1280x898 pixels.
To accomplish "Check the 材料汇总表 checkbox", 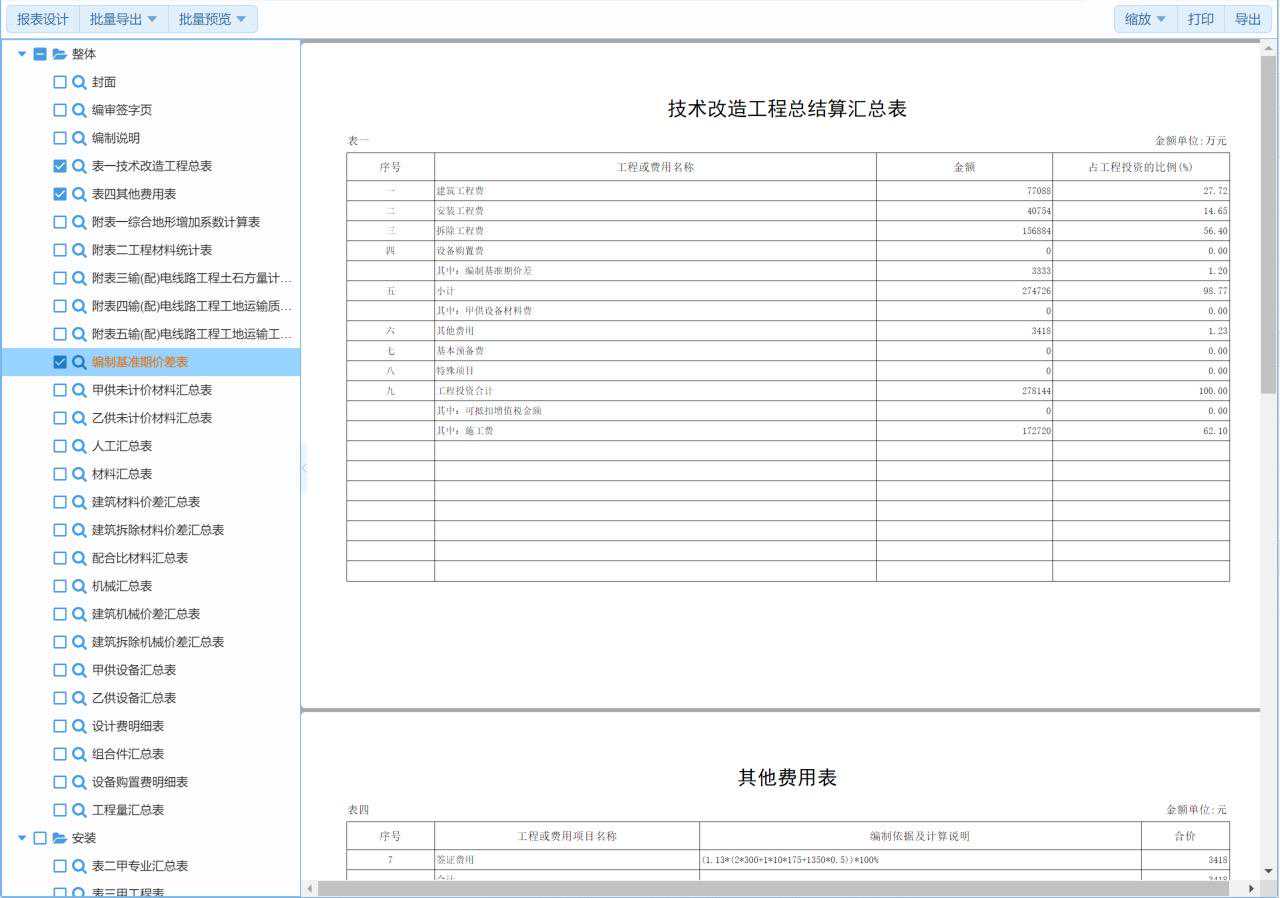I will point(60,474).
